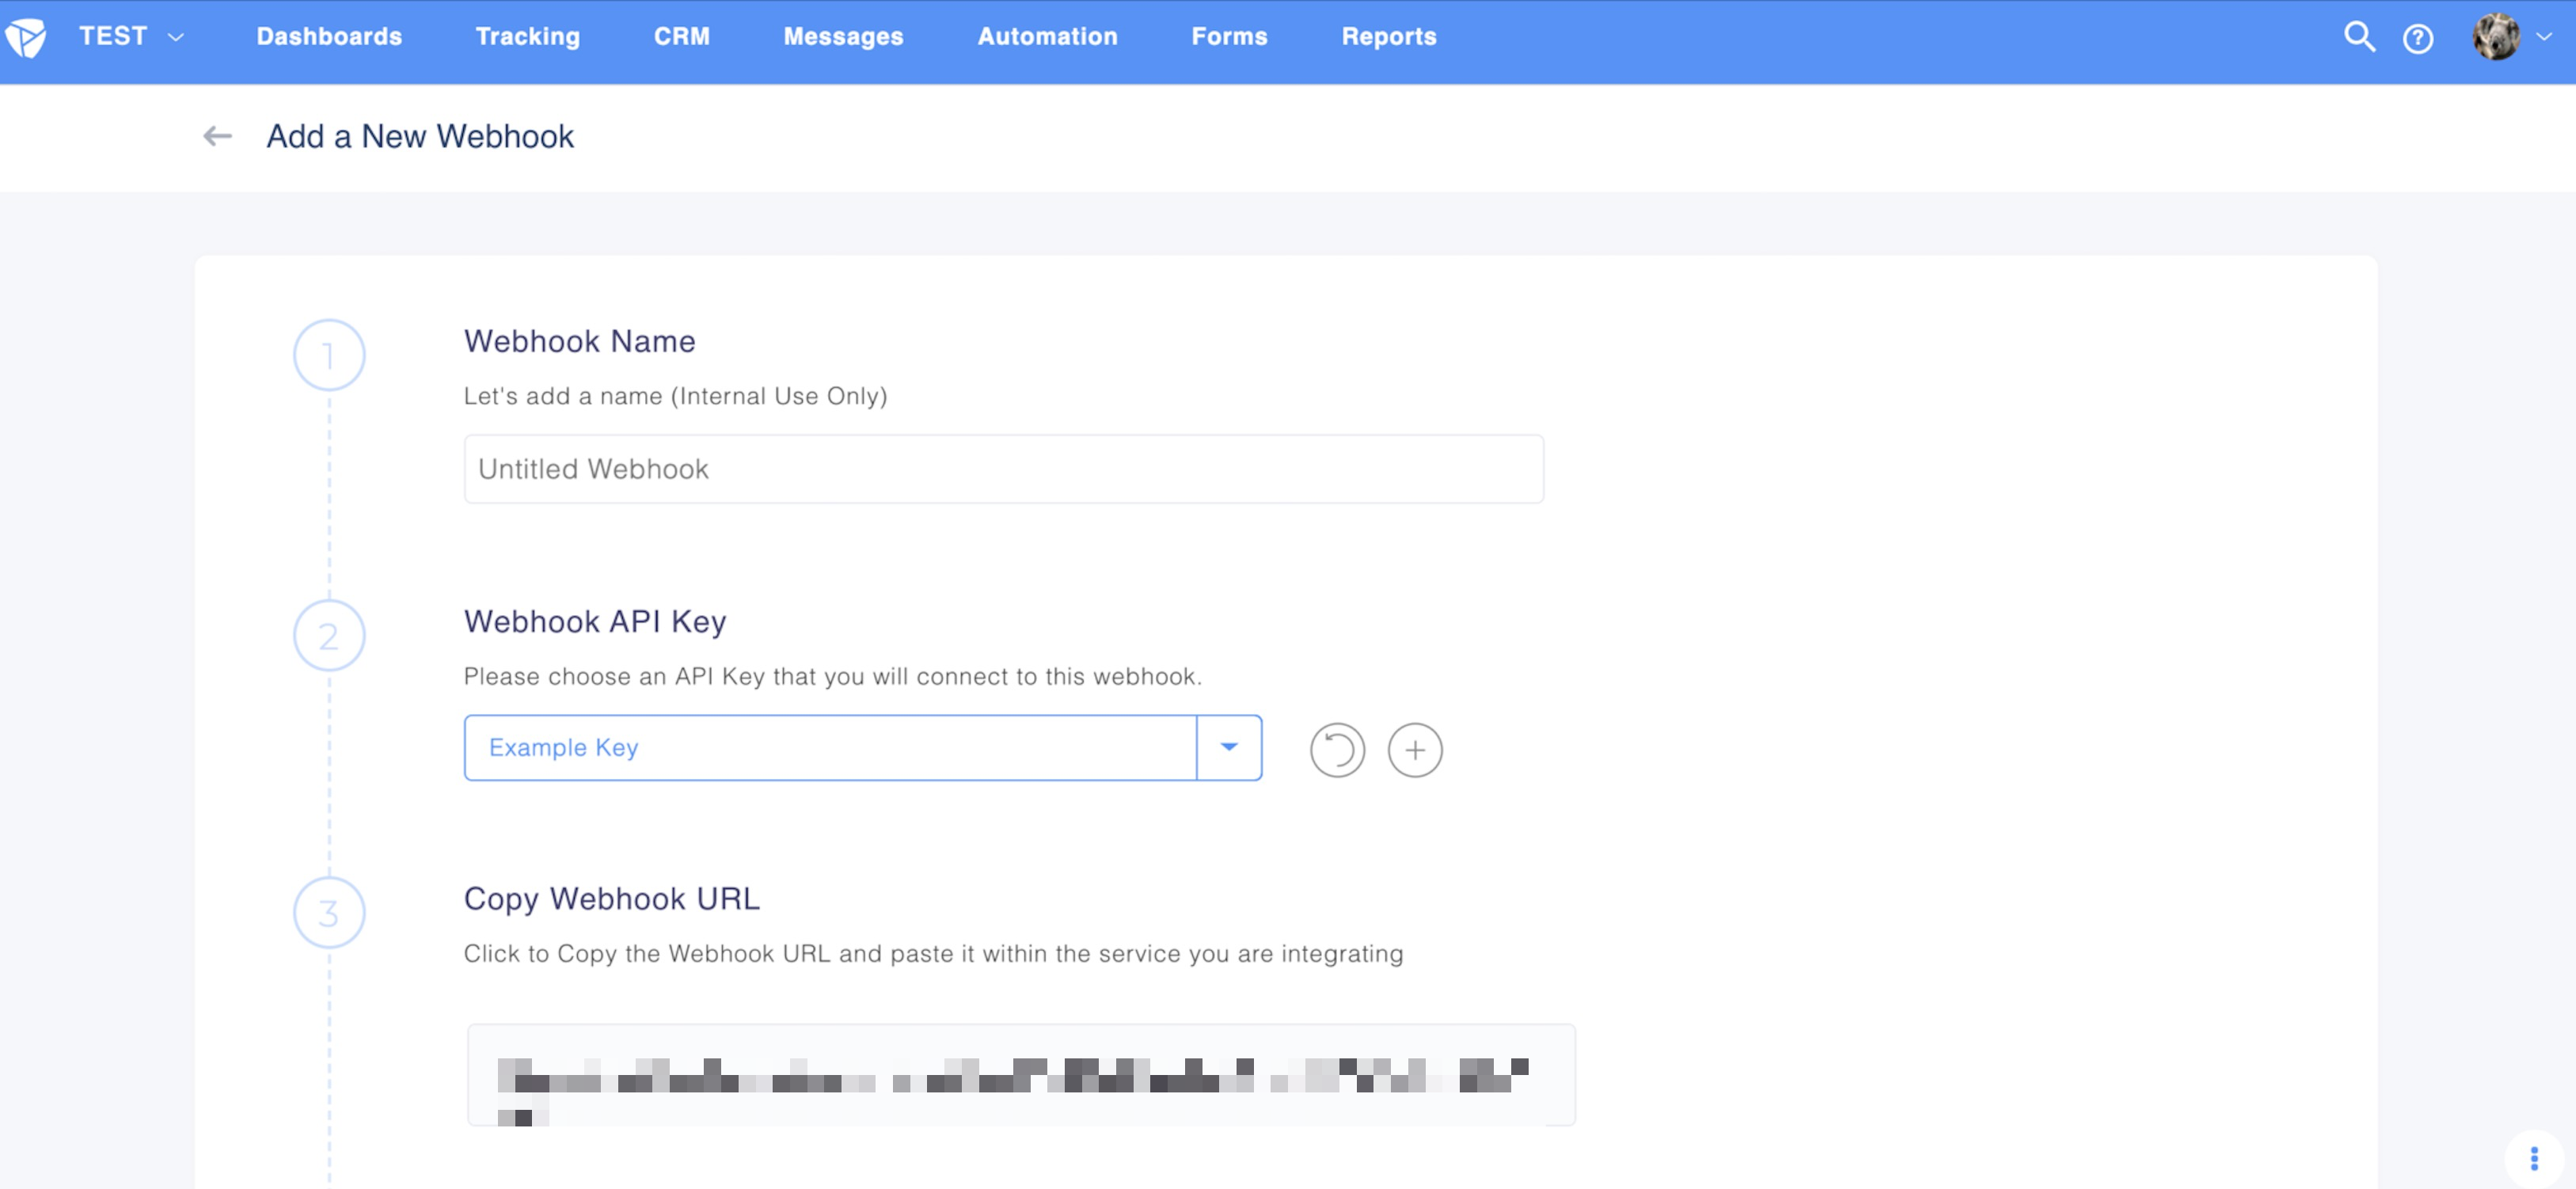Add a new API key with plus icon

pyautogui.click(x=1414, y=750)
